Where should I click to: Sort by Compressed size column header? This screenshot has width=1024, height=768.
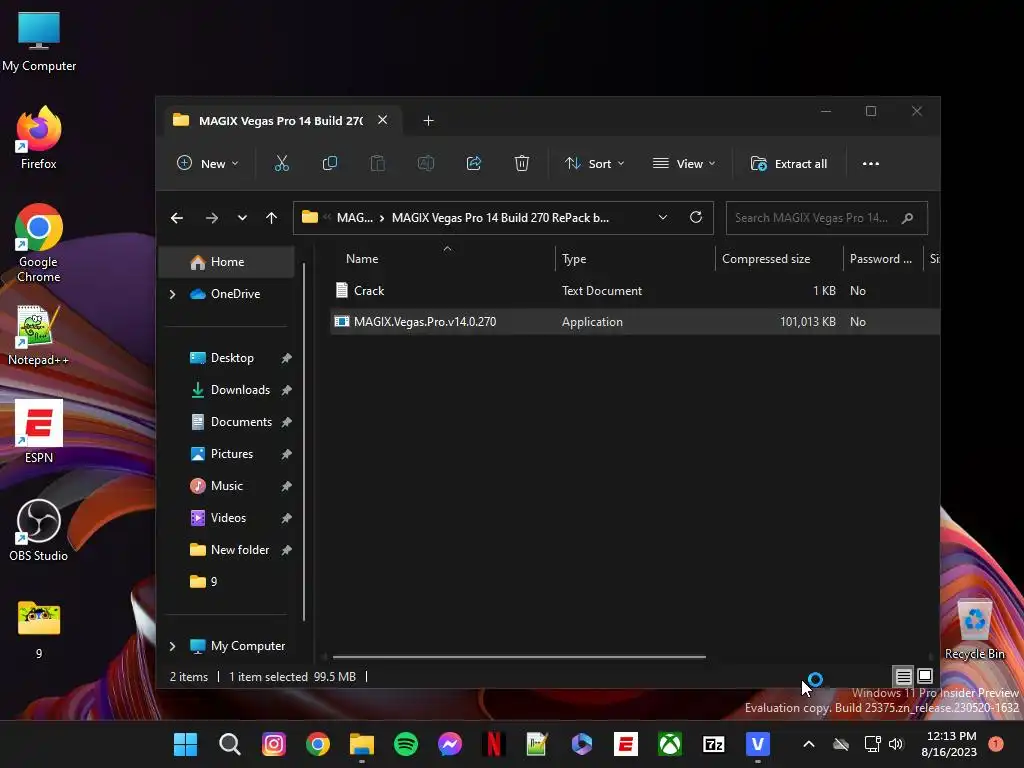[x=766, y=259]
